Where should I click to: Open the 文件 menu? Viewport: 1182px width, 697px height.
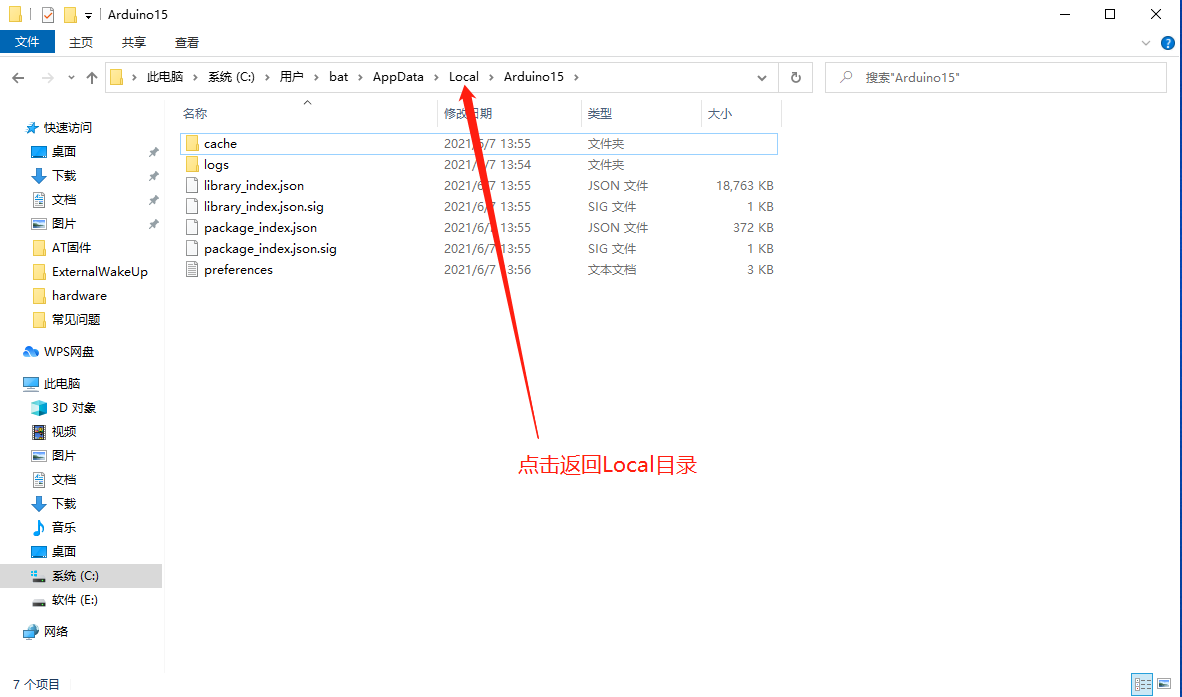pyautogui.click(x=27, y=42)
